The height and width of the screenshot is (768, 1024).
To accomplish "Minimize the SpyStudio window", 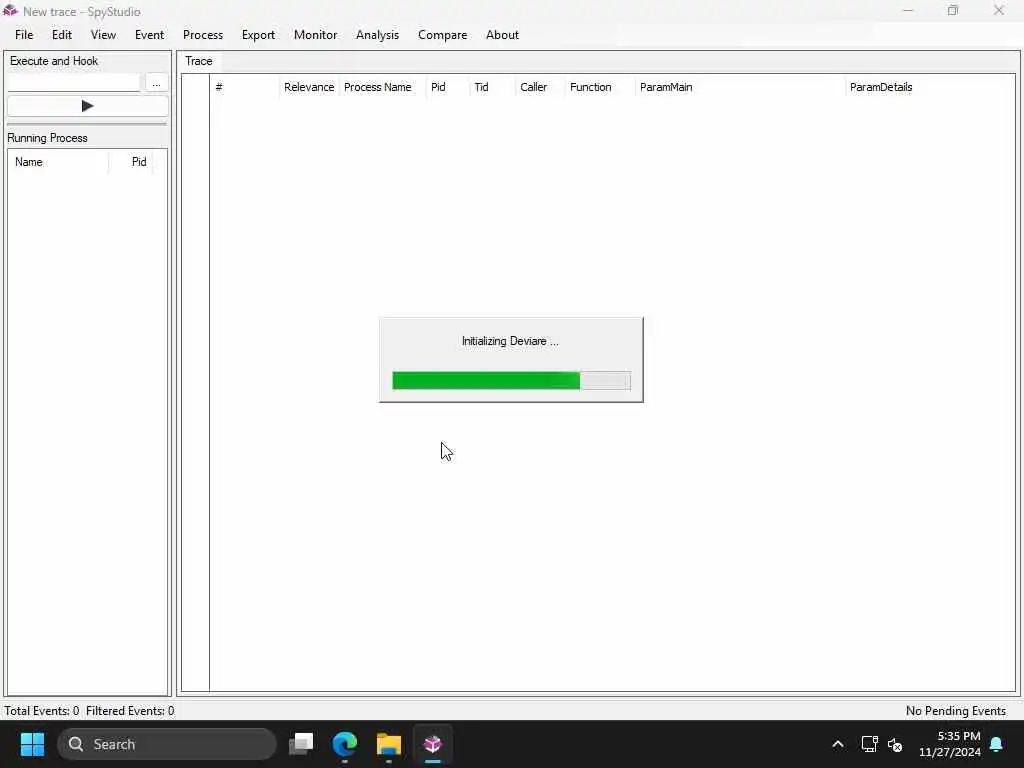I will pos(908,10).
